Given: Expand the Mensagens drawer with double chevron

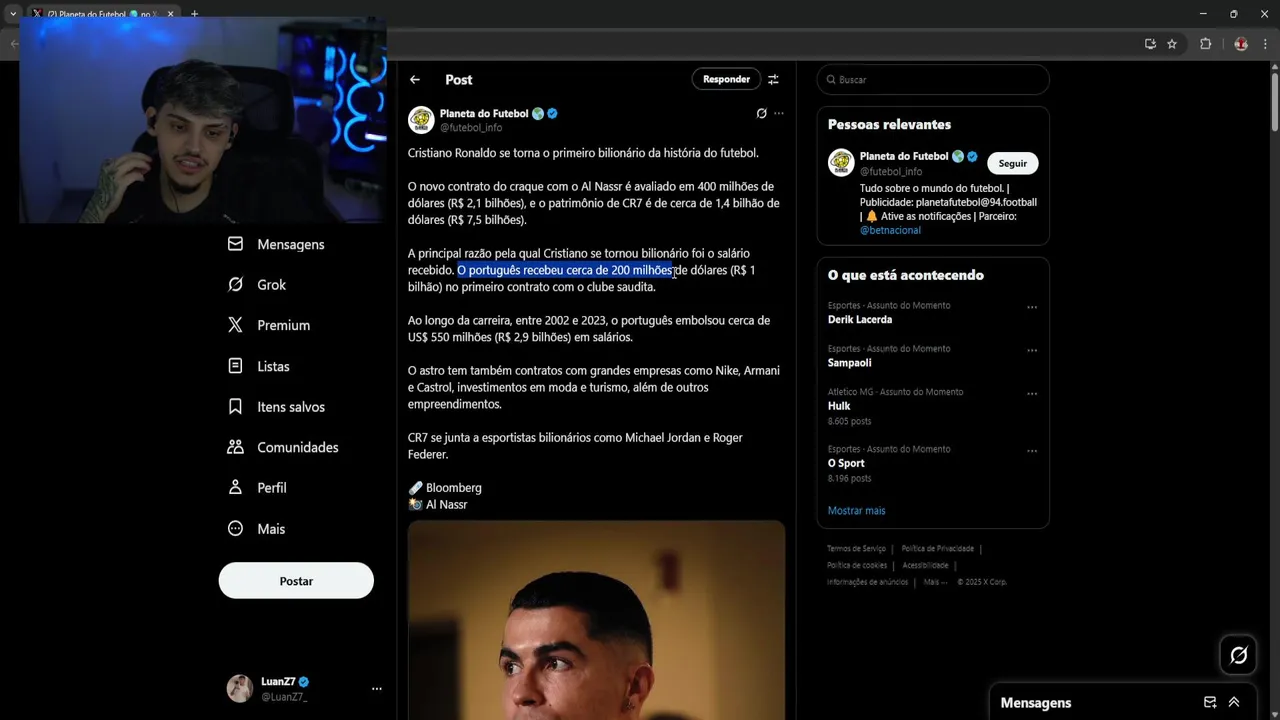Looking at the screenshot, I should point(1234,702).
